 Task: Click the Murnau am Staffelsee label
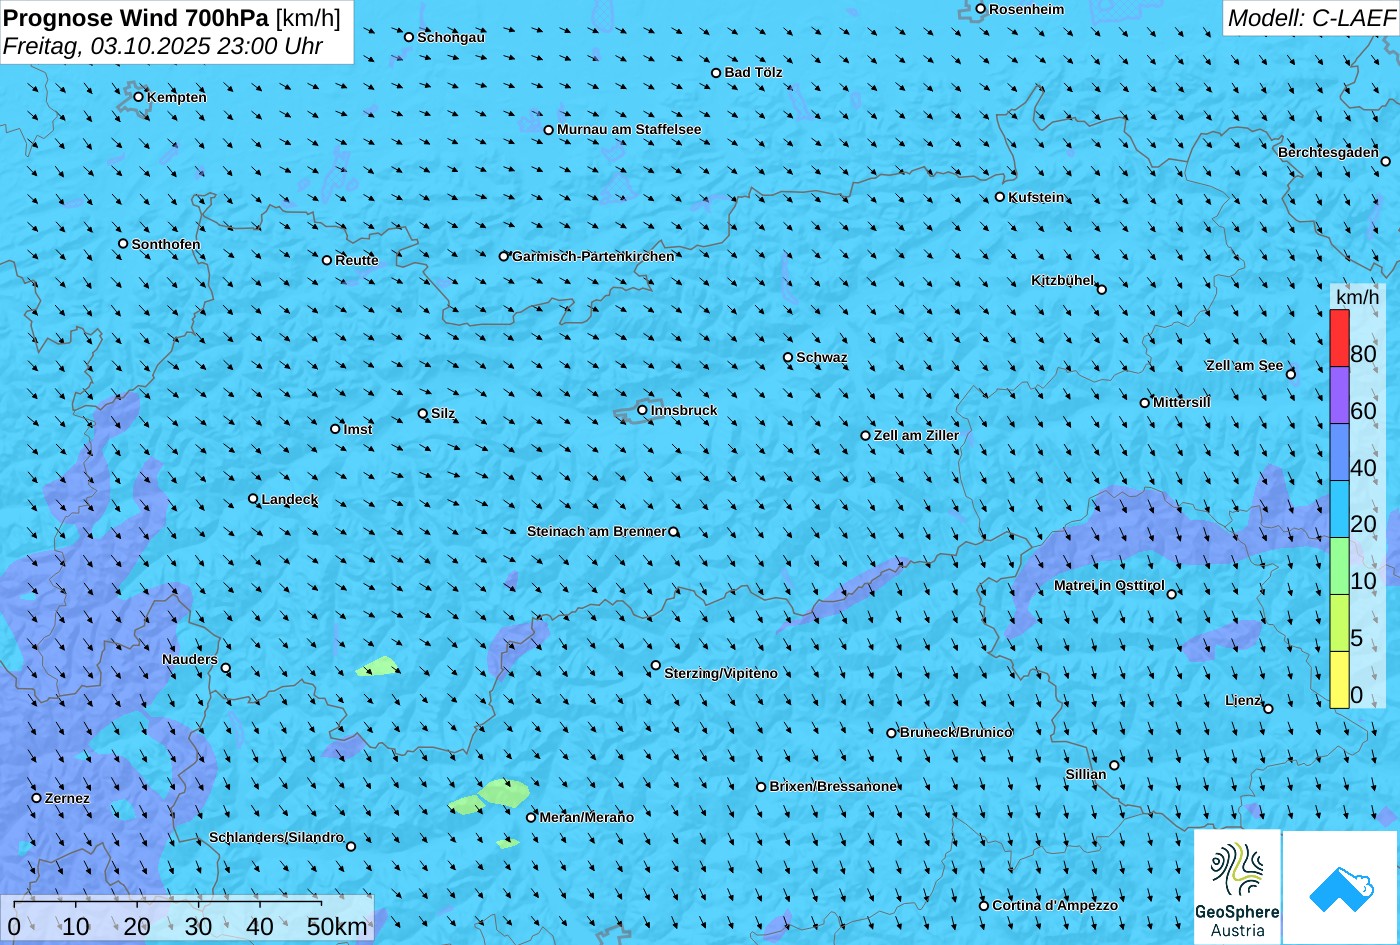(629, 130)
